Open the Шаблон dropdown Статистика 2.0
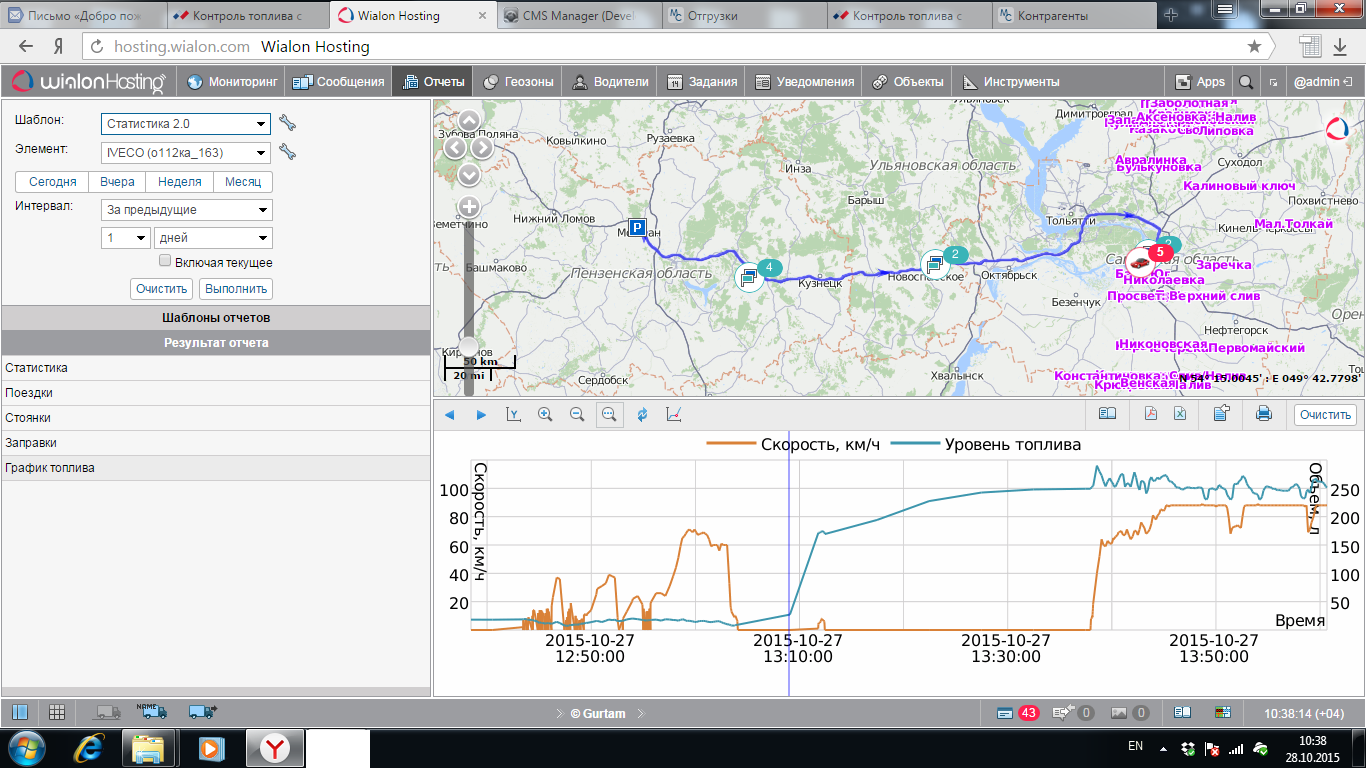Image resolution: width=1366 pixels, height=768 pixels. (x=186, y=124)
